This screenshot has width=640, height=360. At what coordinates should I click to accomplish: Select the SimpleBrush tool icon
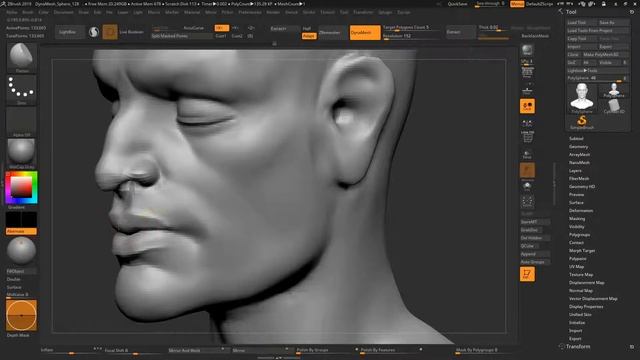[x=582, y=122]
